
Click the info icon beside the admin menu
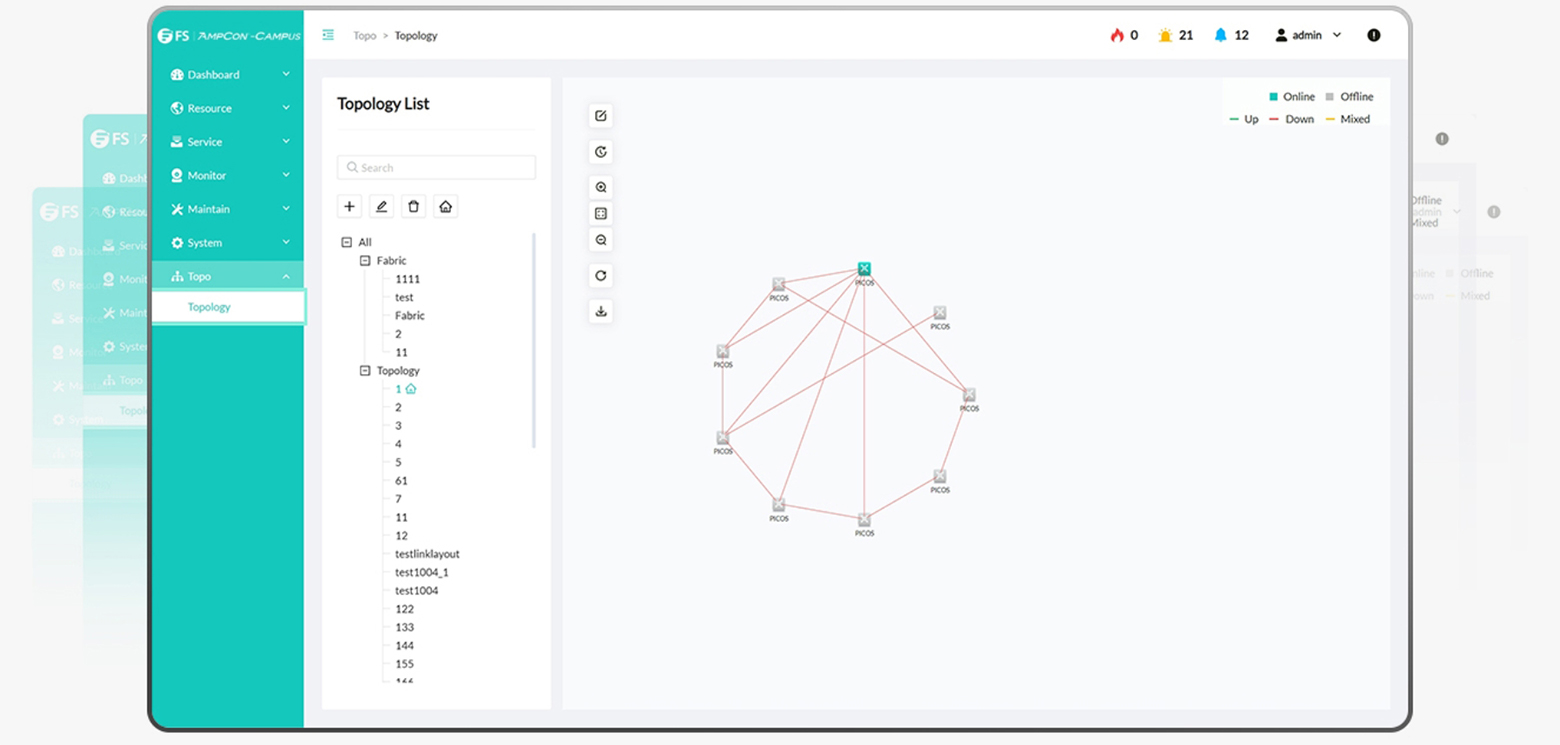click(1374, 35)
